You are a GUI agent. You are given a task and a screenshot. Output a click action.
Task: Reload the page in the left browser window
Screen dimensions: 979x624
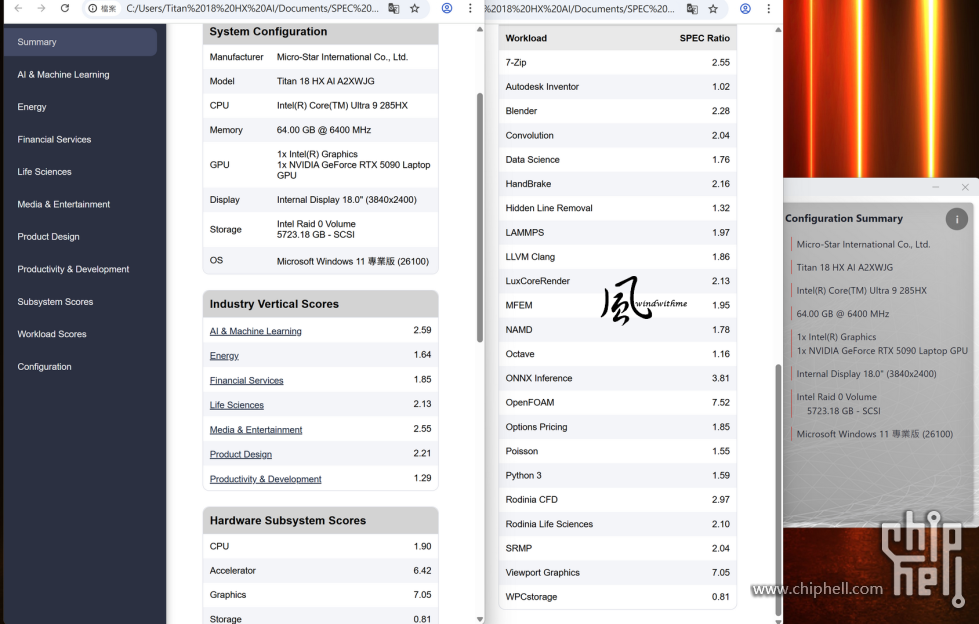pos(65,9)
